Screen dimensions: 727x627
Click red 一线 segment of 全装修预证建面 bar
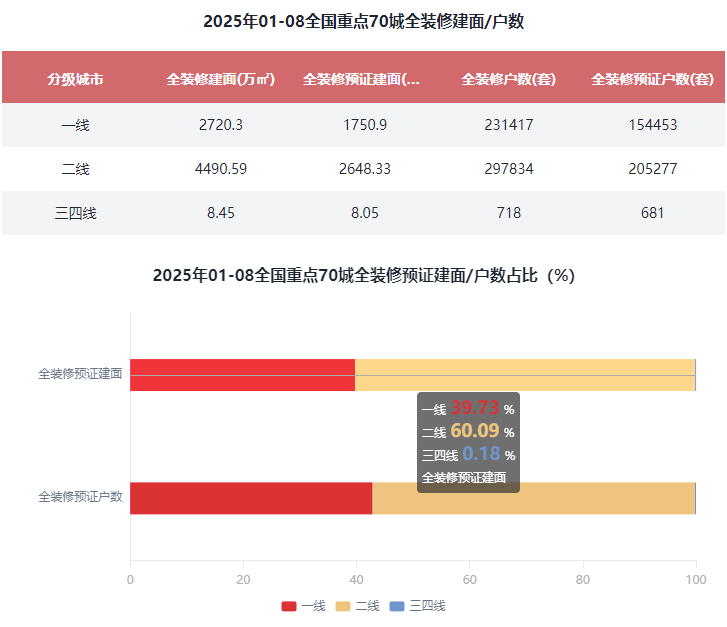tap(242, 375)
